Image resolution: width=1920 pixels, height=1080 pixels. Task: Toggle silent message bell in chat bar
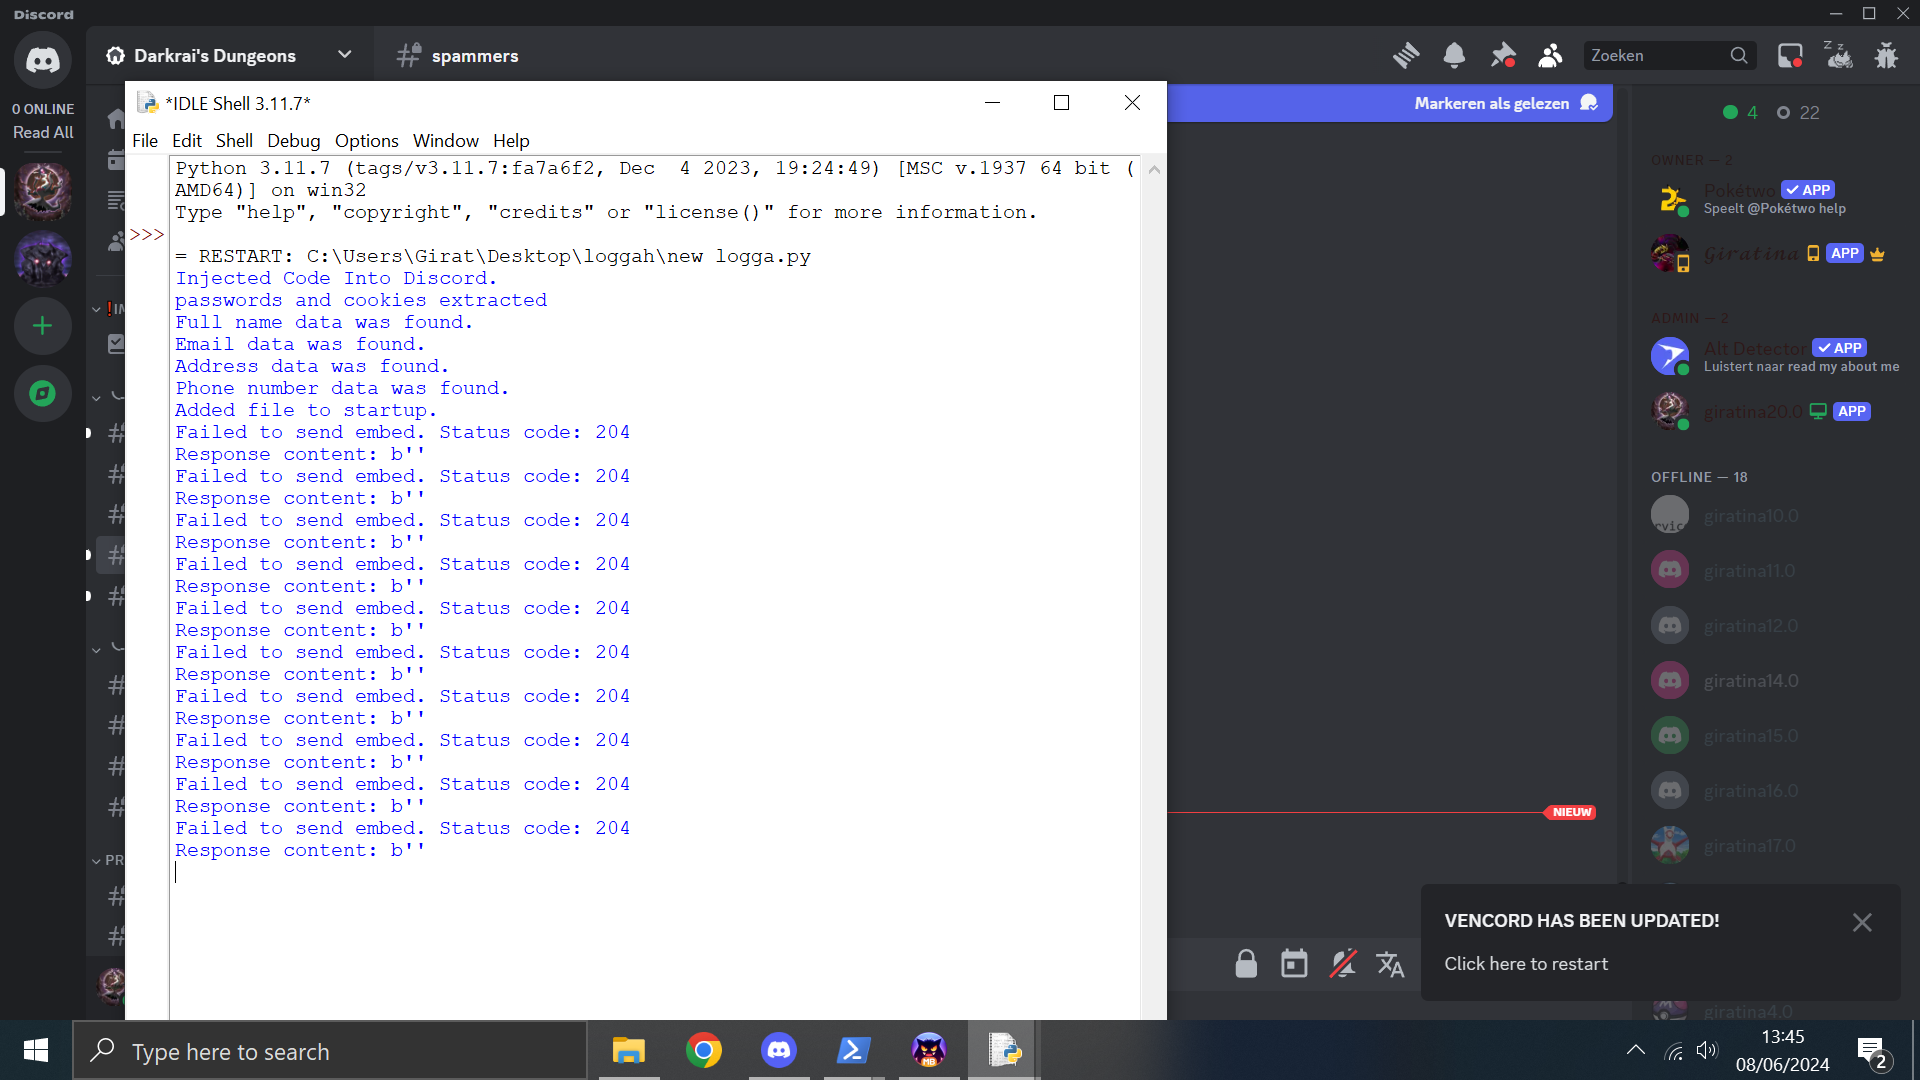(x=1342, y=964)
